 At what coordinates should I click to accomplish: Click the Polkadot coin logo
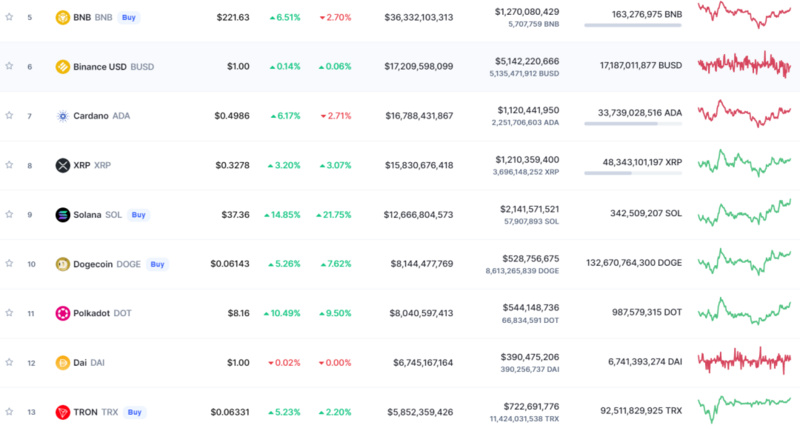(x=63, y=313)
